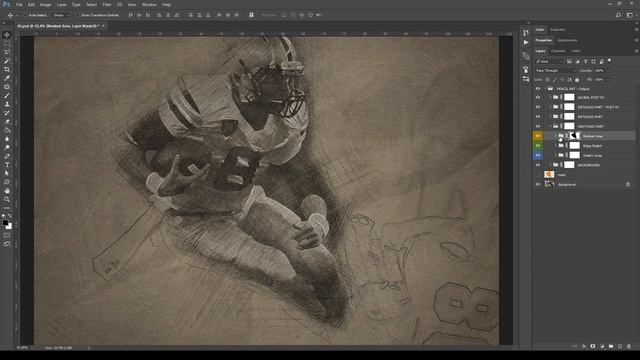Open the blend mode Pass Through dropdown
640x360 pixels.
(555, 71)
